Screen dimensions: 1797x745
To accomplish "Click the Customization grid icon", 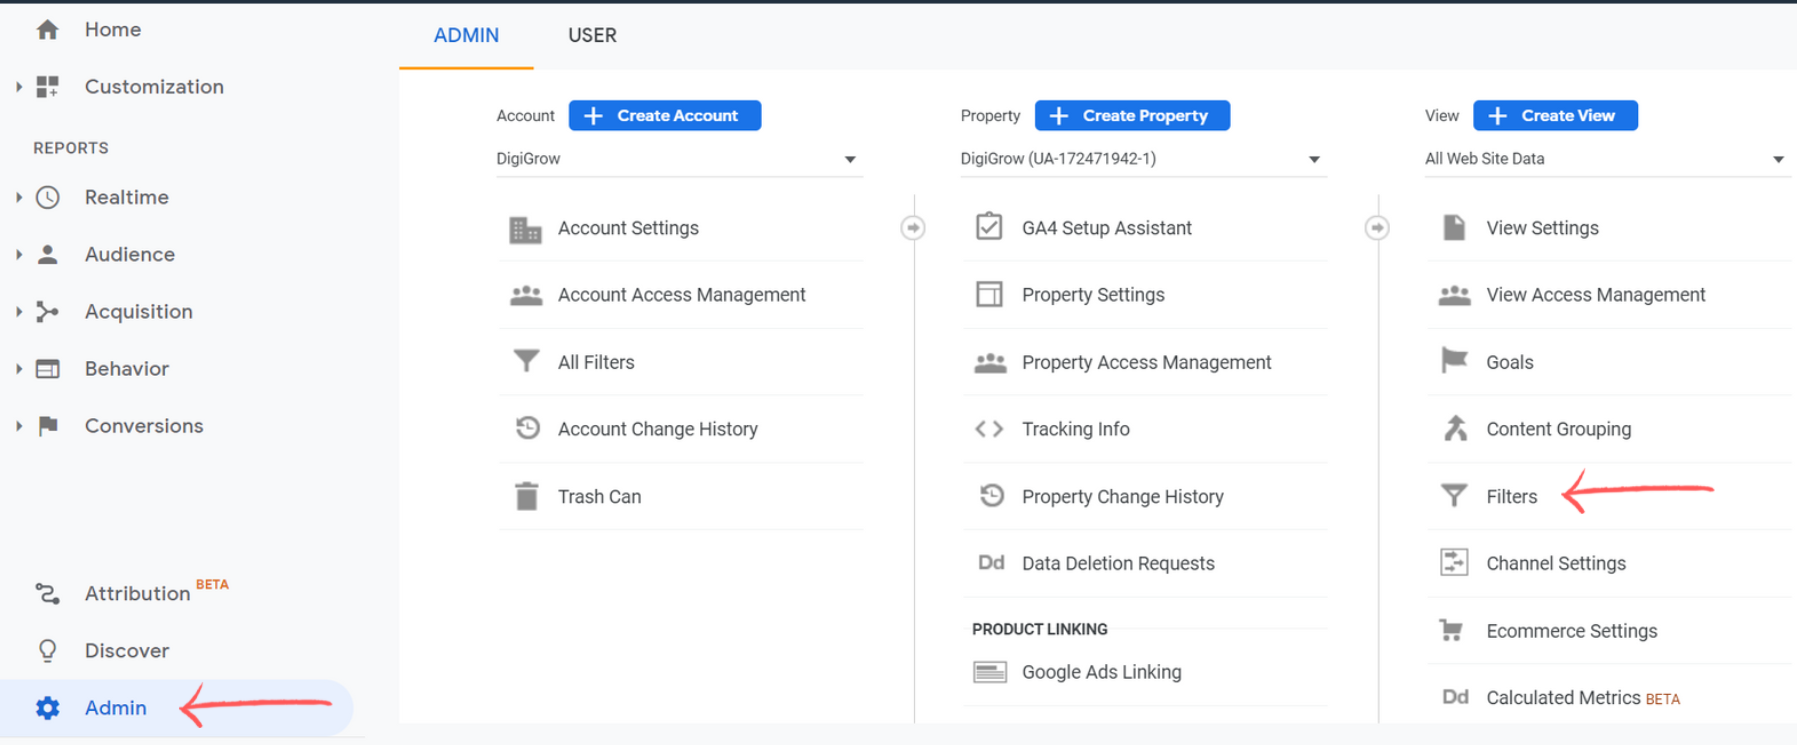I will pos(47,87).
